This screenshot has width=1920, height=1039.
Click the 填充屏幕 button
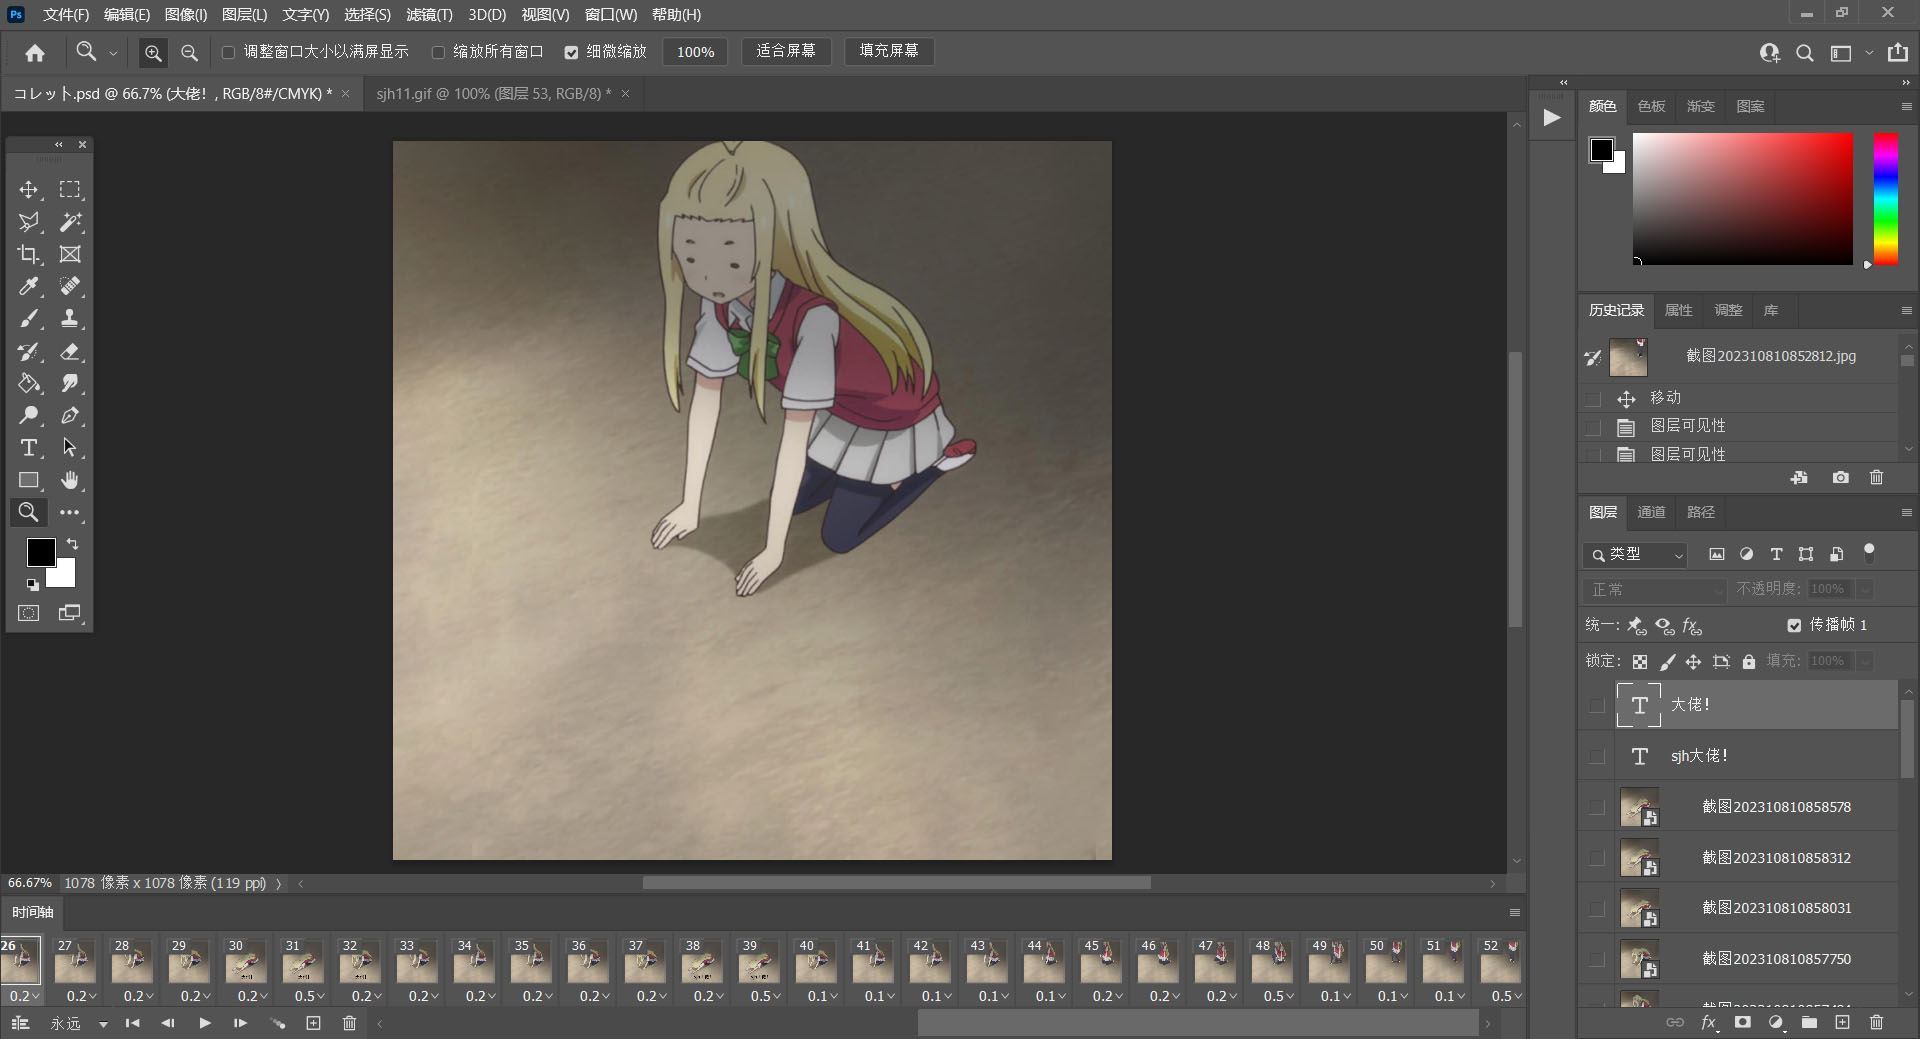pyautogui.click(x=889, y=51)
